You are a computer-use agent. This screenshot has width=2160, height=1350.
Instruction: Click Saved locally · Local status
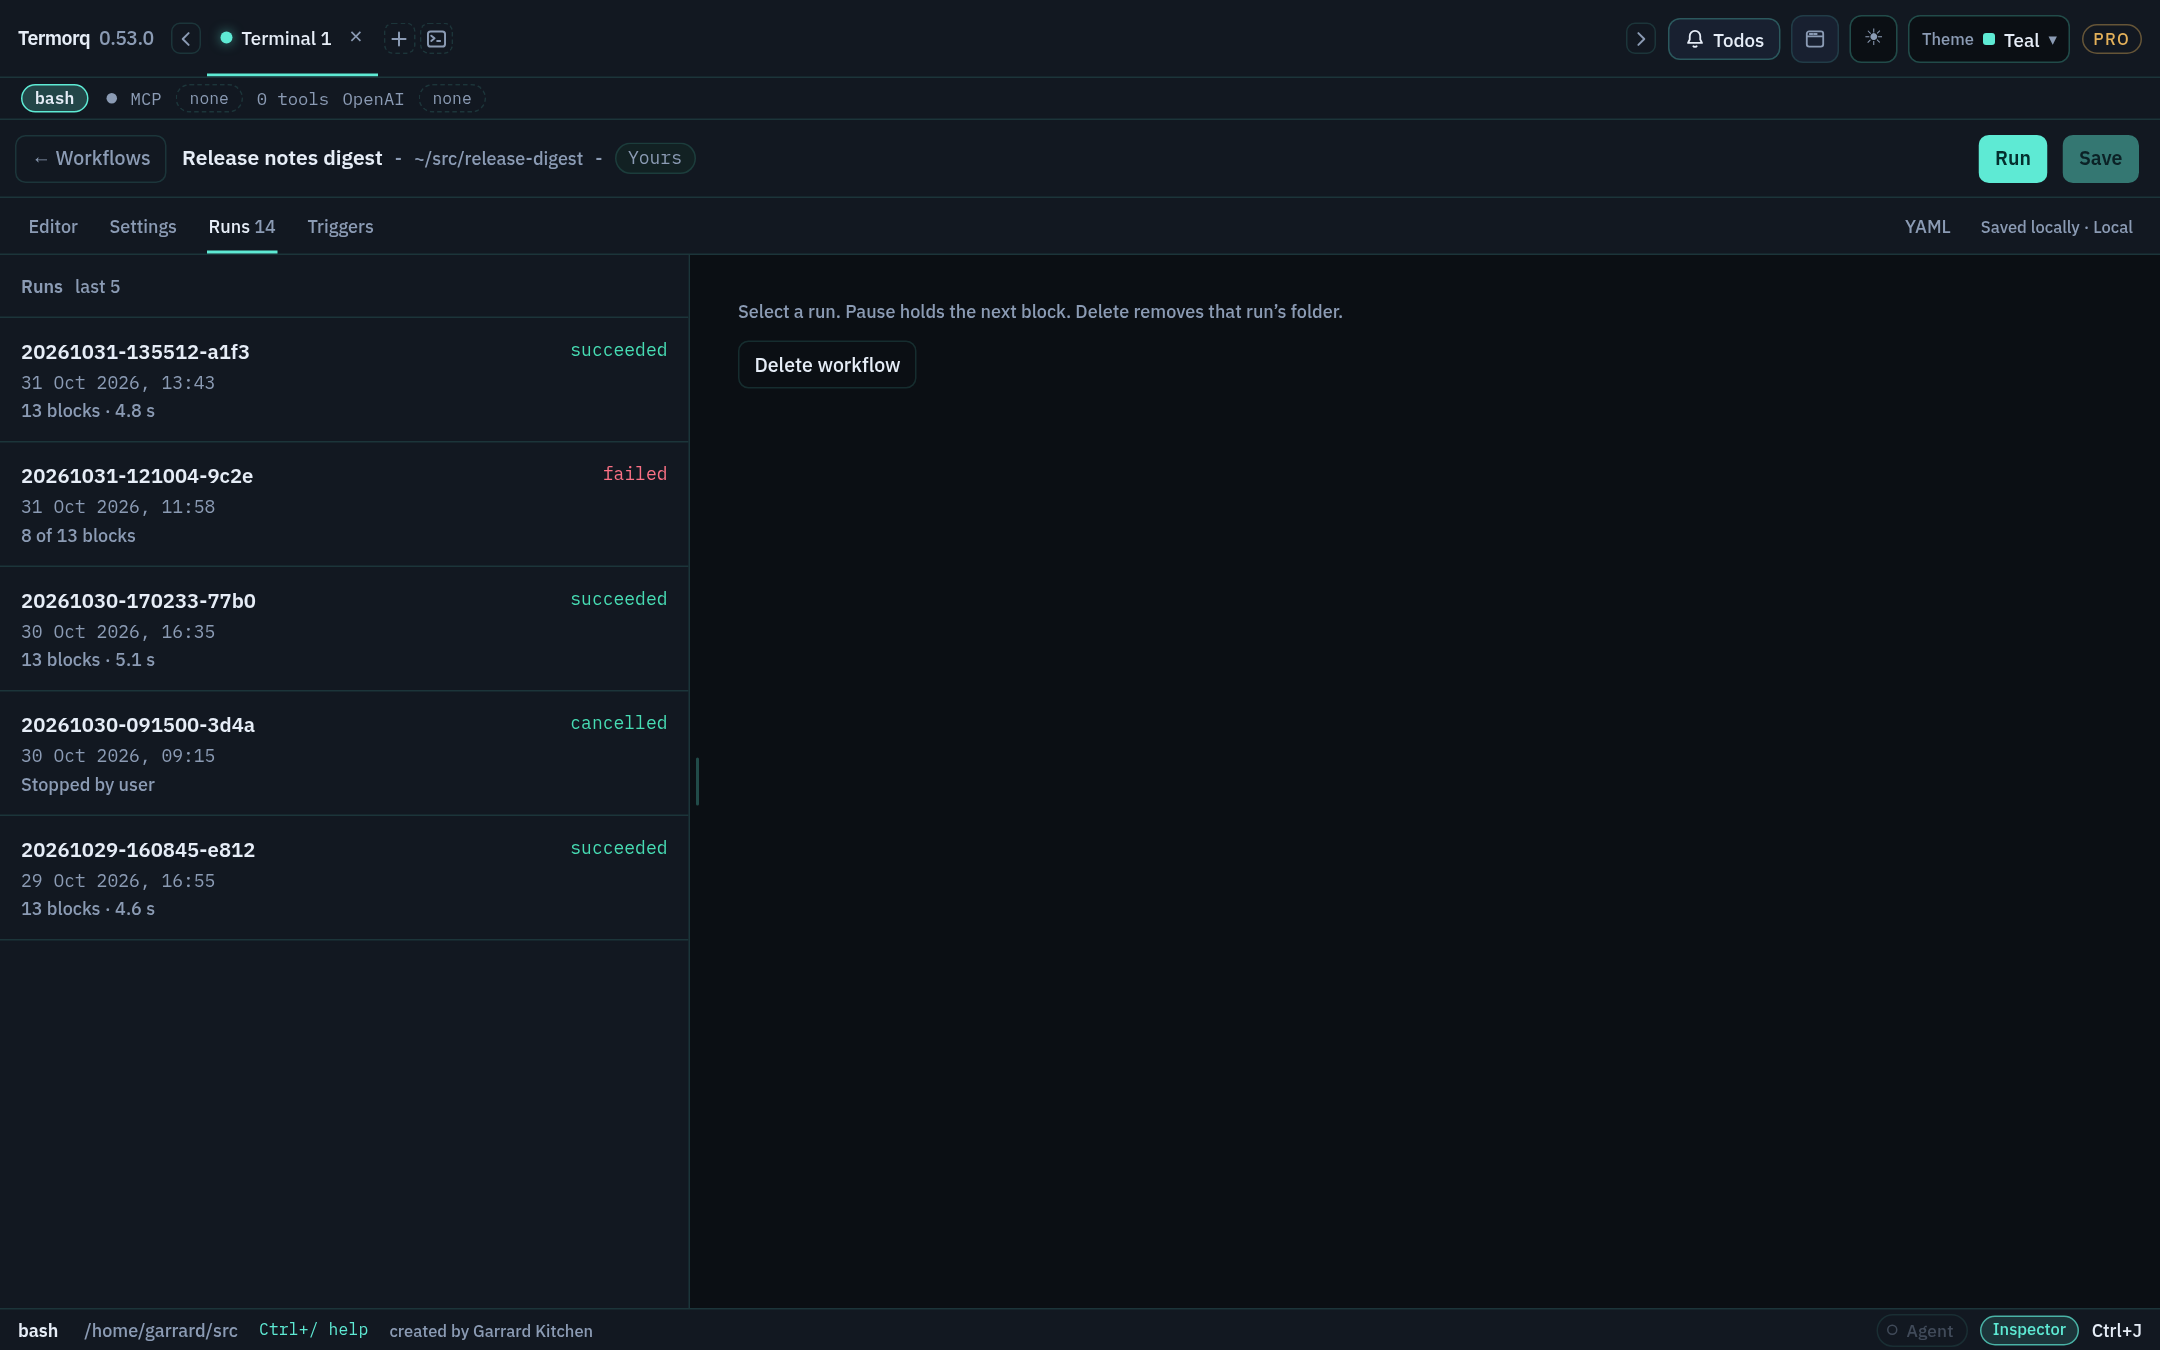(x=2056, y=227)
